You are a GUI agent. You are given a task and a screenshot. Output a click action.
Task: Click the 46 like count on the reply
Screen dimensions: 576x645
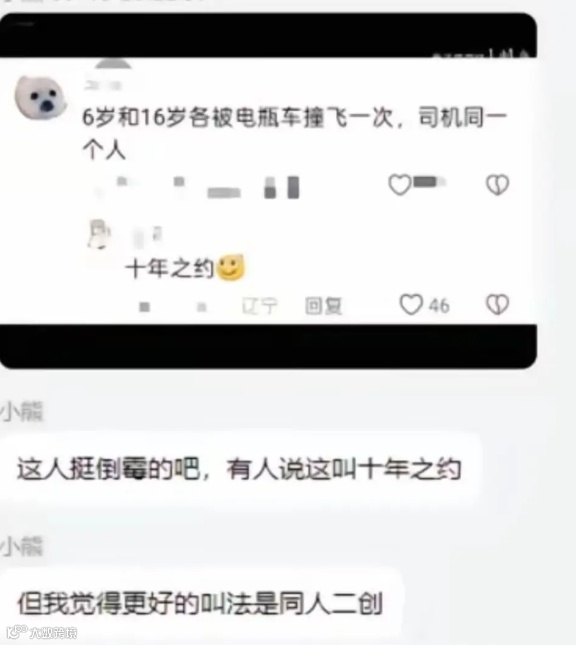tap(439, 306)
